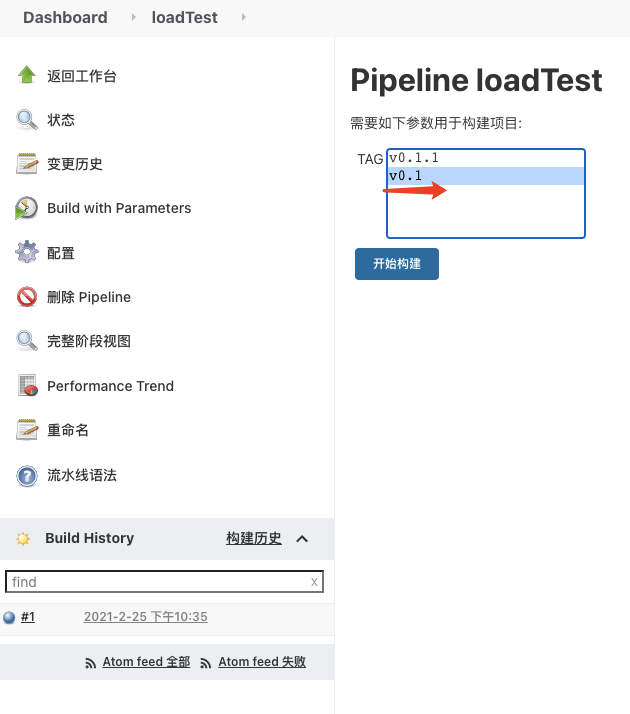The width and height of the screenshot is (630, 714).
Task: Click the 重命名 notepad icon
Action: point(27,430)
